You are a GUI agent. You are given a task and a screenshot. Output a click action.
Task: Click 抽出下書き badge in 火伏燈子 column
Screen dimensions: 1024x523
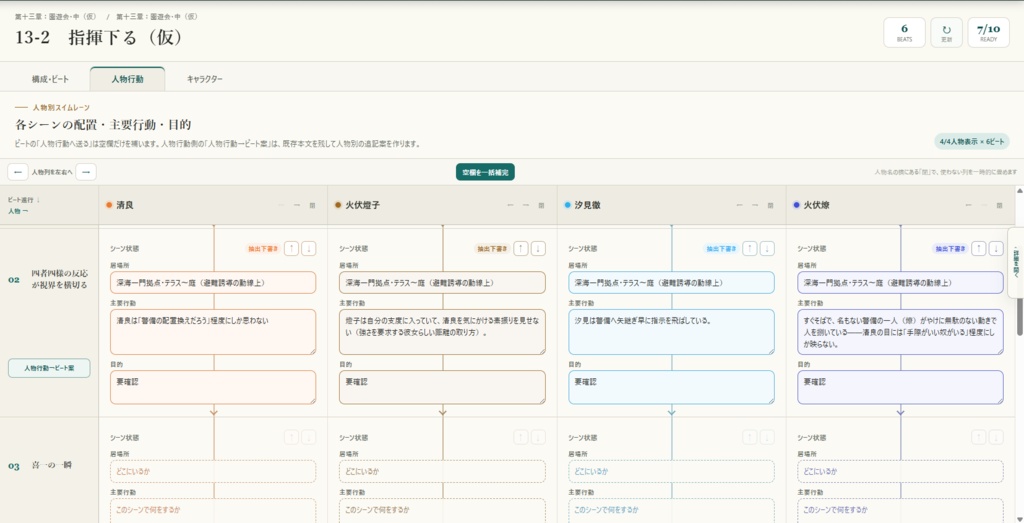[x=492, y=249]
